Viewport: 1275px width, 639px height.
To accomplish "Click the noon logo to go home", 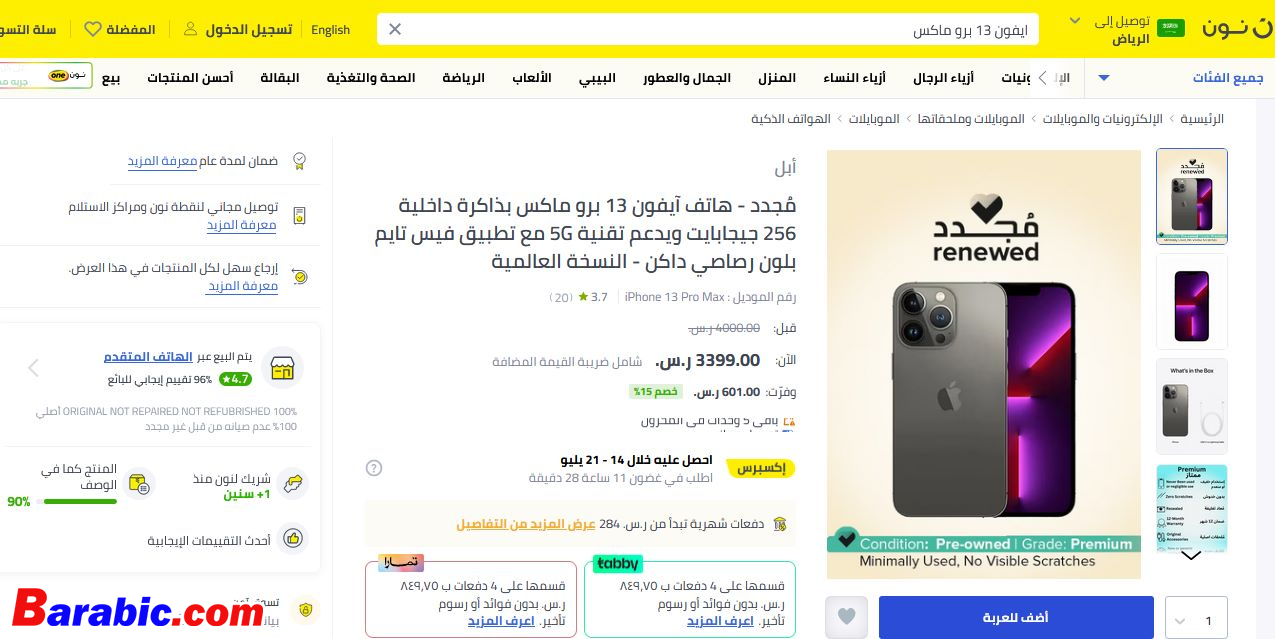I will 1236,28.
